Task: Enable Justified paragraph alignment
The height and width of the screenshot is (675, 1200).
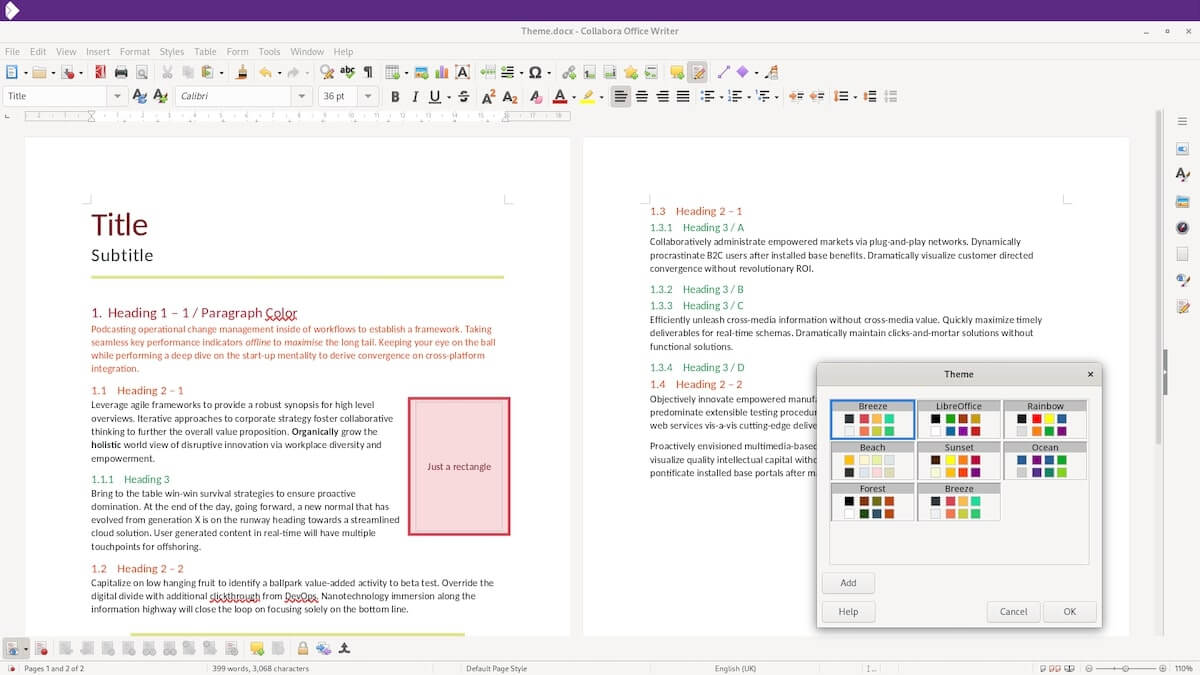Action: (683, 97)
